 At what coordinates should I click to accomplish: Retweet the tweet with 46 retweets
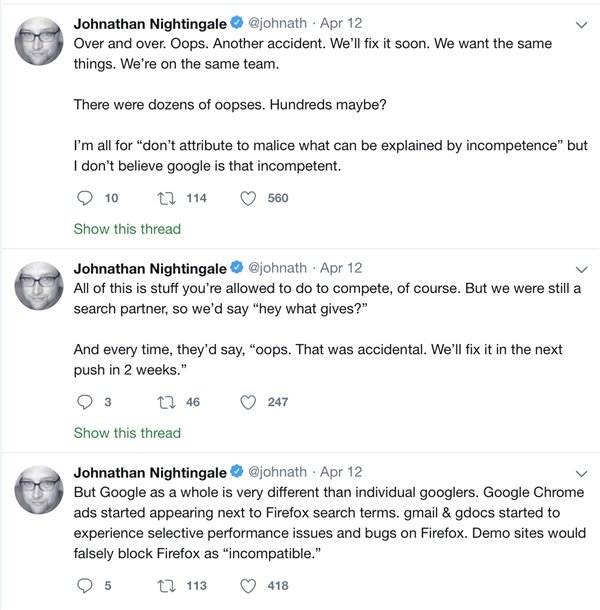coord(164,402)
